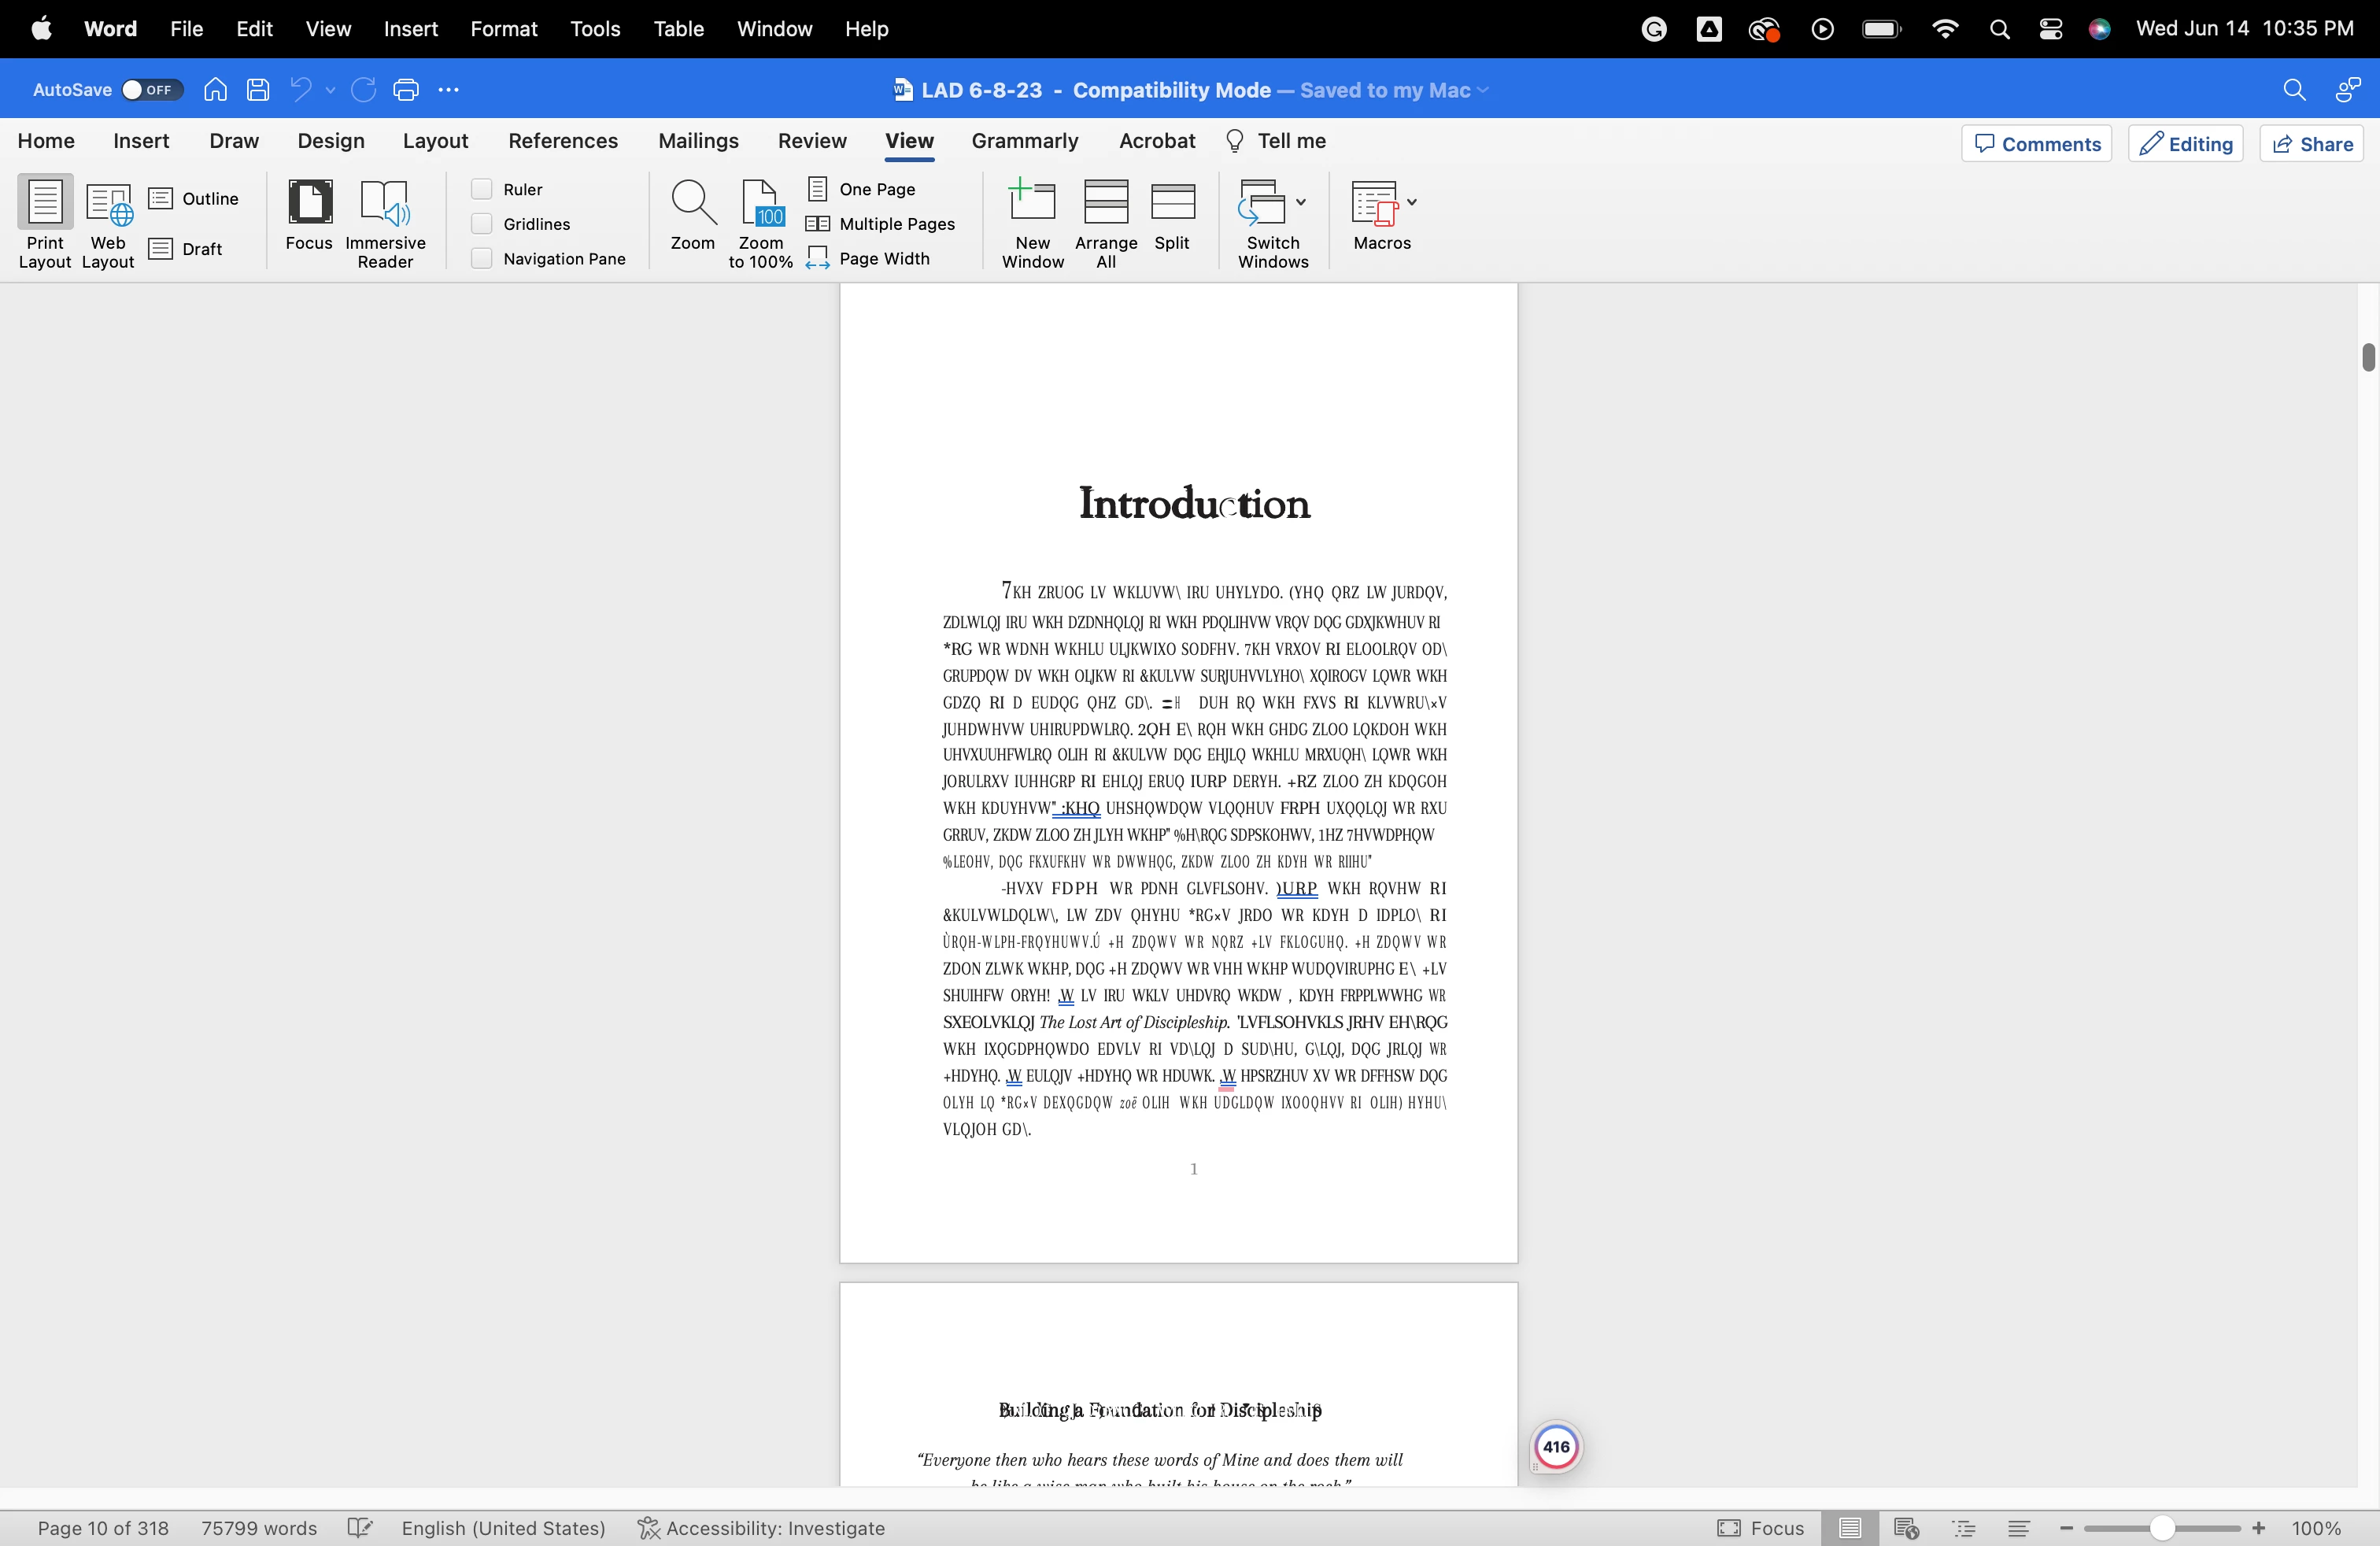Expand the Switch Windows dropdown
2380x1546 pixels.
pyautogui.click(x=1301, y=202)
